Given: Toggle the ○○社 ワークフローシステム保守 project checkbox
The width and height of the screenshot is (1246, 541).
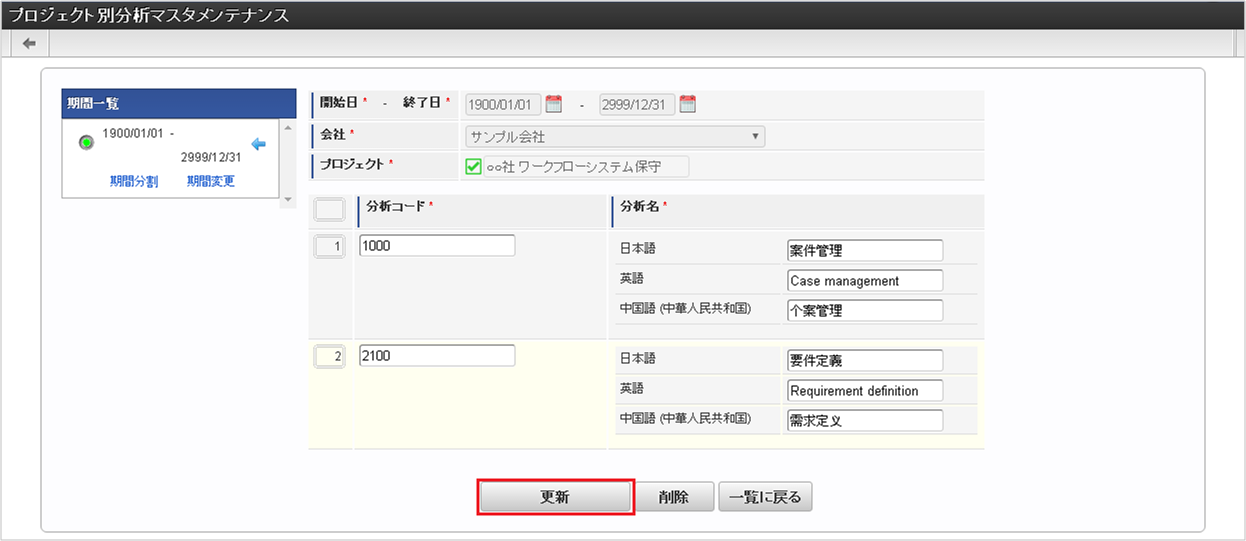Looking at the screenshot, I should click(x=474, y=166).
